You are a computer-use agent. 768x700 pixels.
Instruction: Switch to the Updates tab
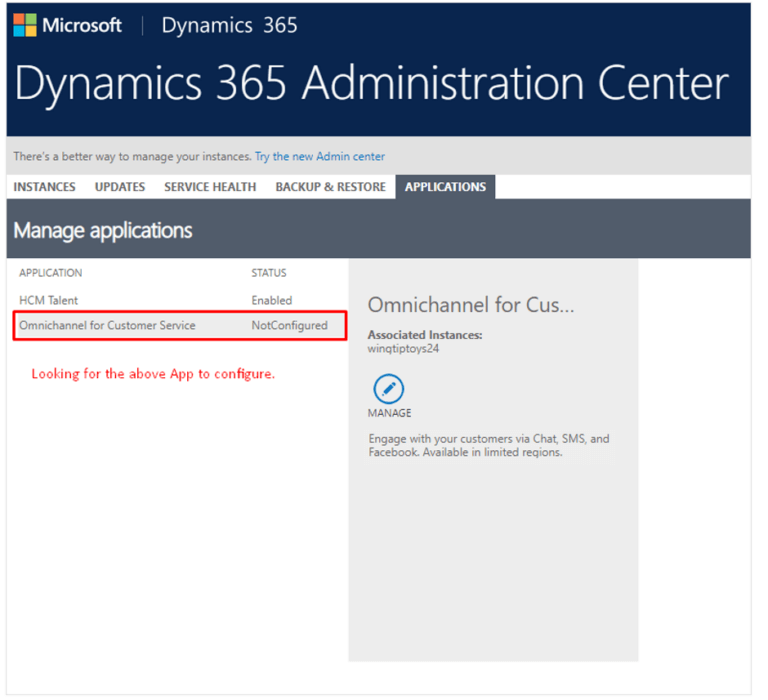(120, 187)
